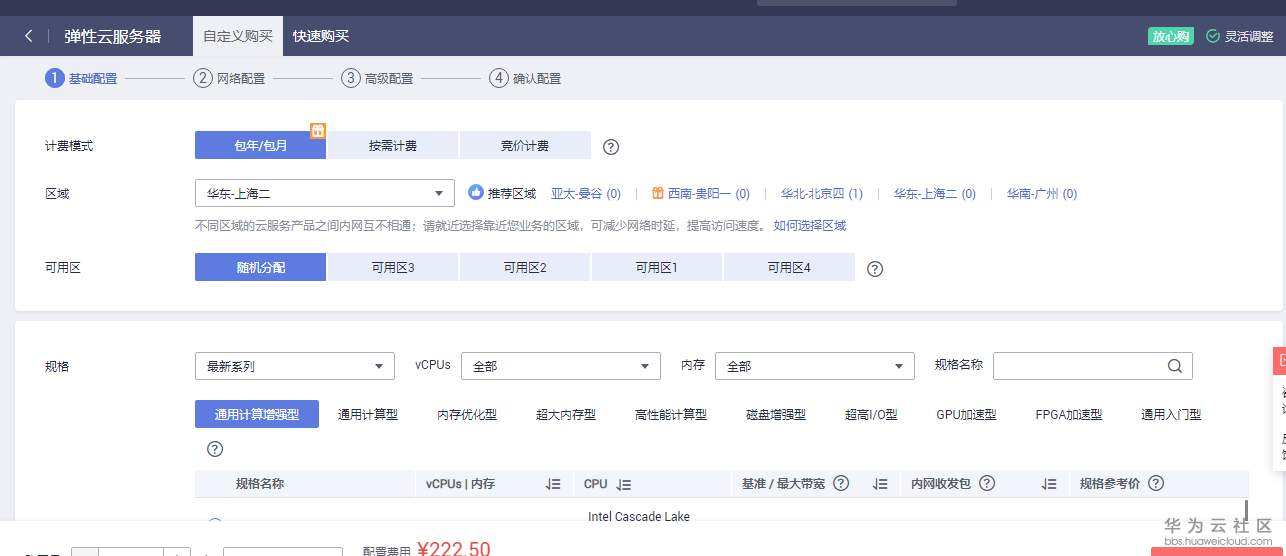Click the 华南-广州 (0) region link
This screenshot has width=1286, height=556.
(x=1042, y=194)
